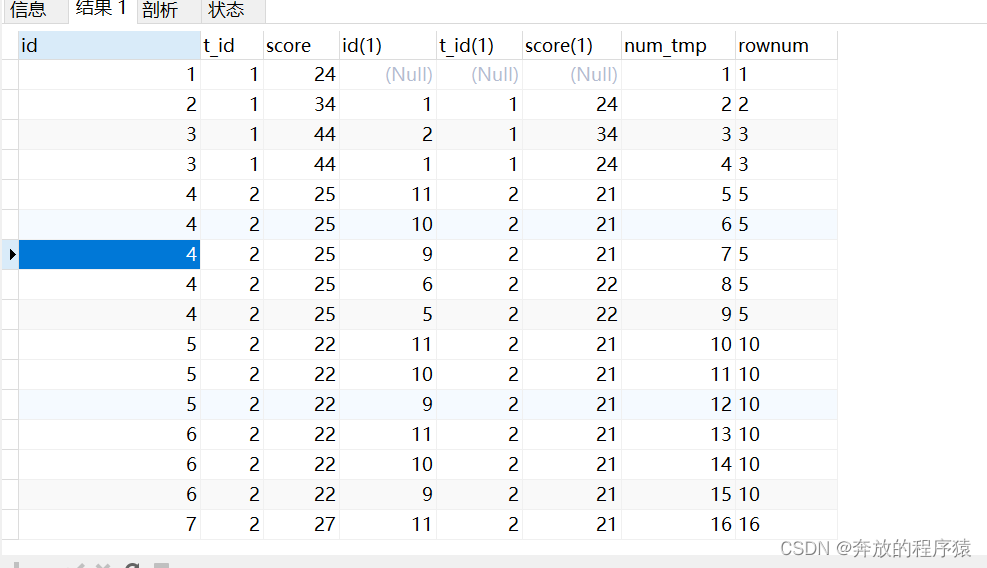
Task: Select the t_id column header
Action: click(x=231, y=45)
